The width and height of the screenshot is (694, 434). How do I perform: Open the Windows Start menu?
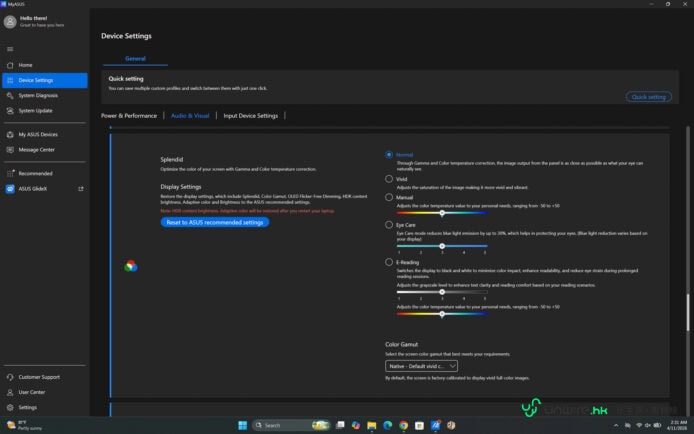pyautogui.click(x=243, y=425)
